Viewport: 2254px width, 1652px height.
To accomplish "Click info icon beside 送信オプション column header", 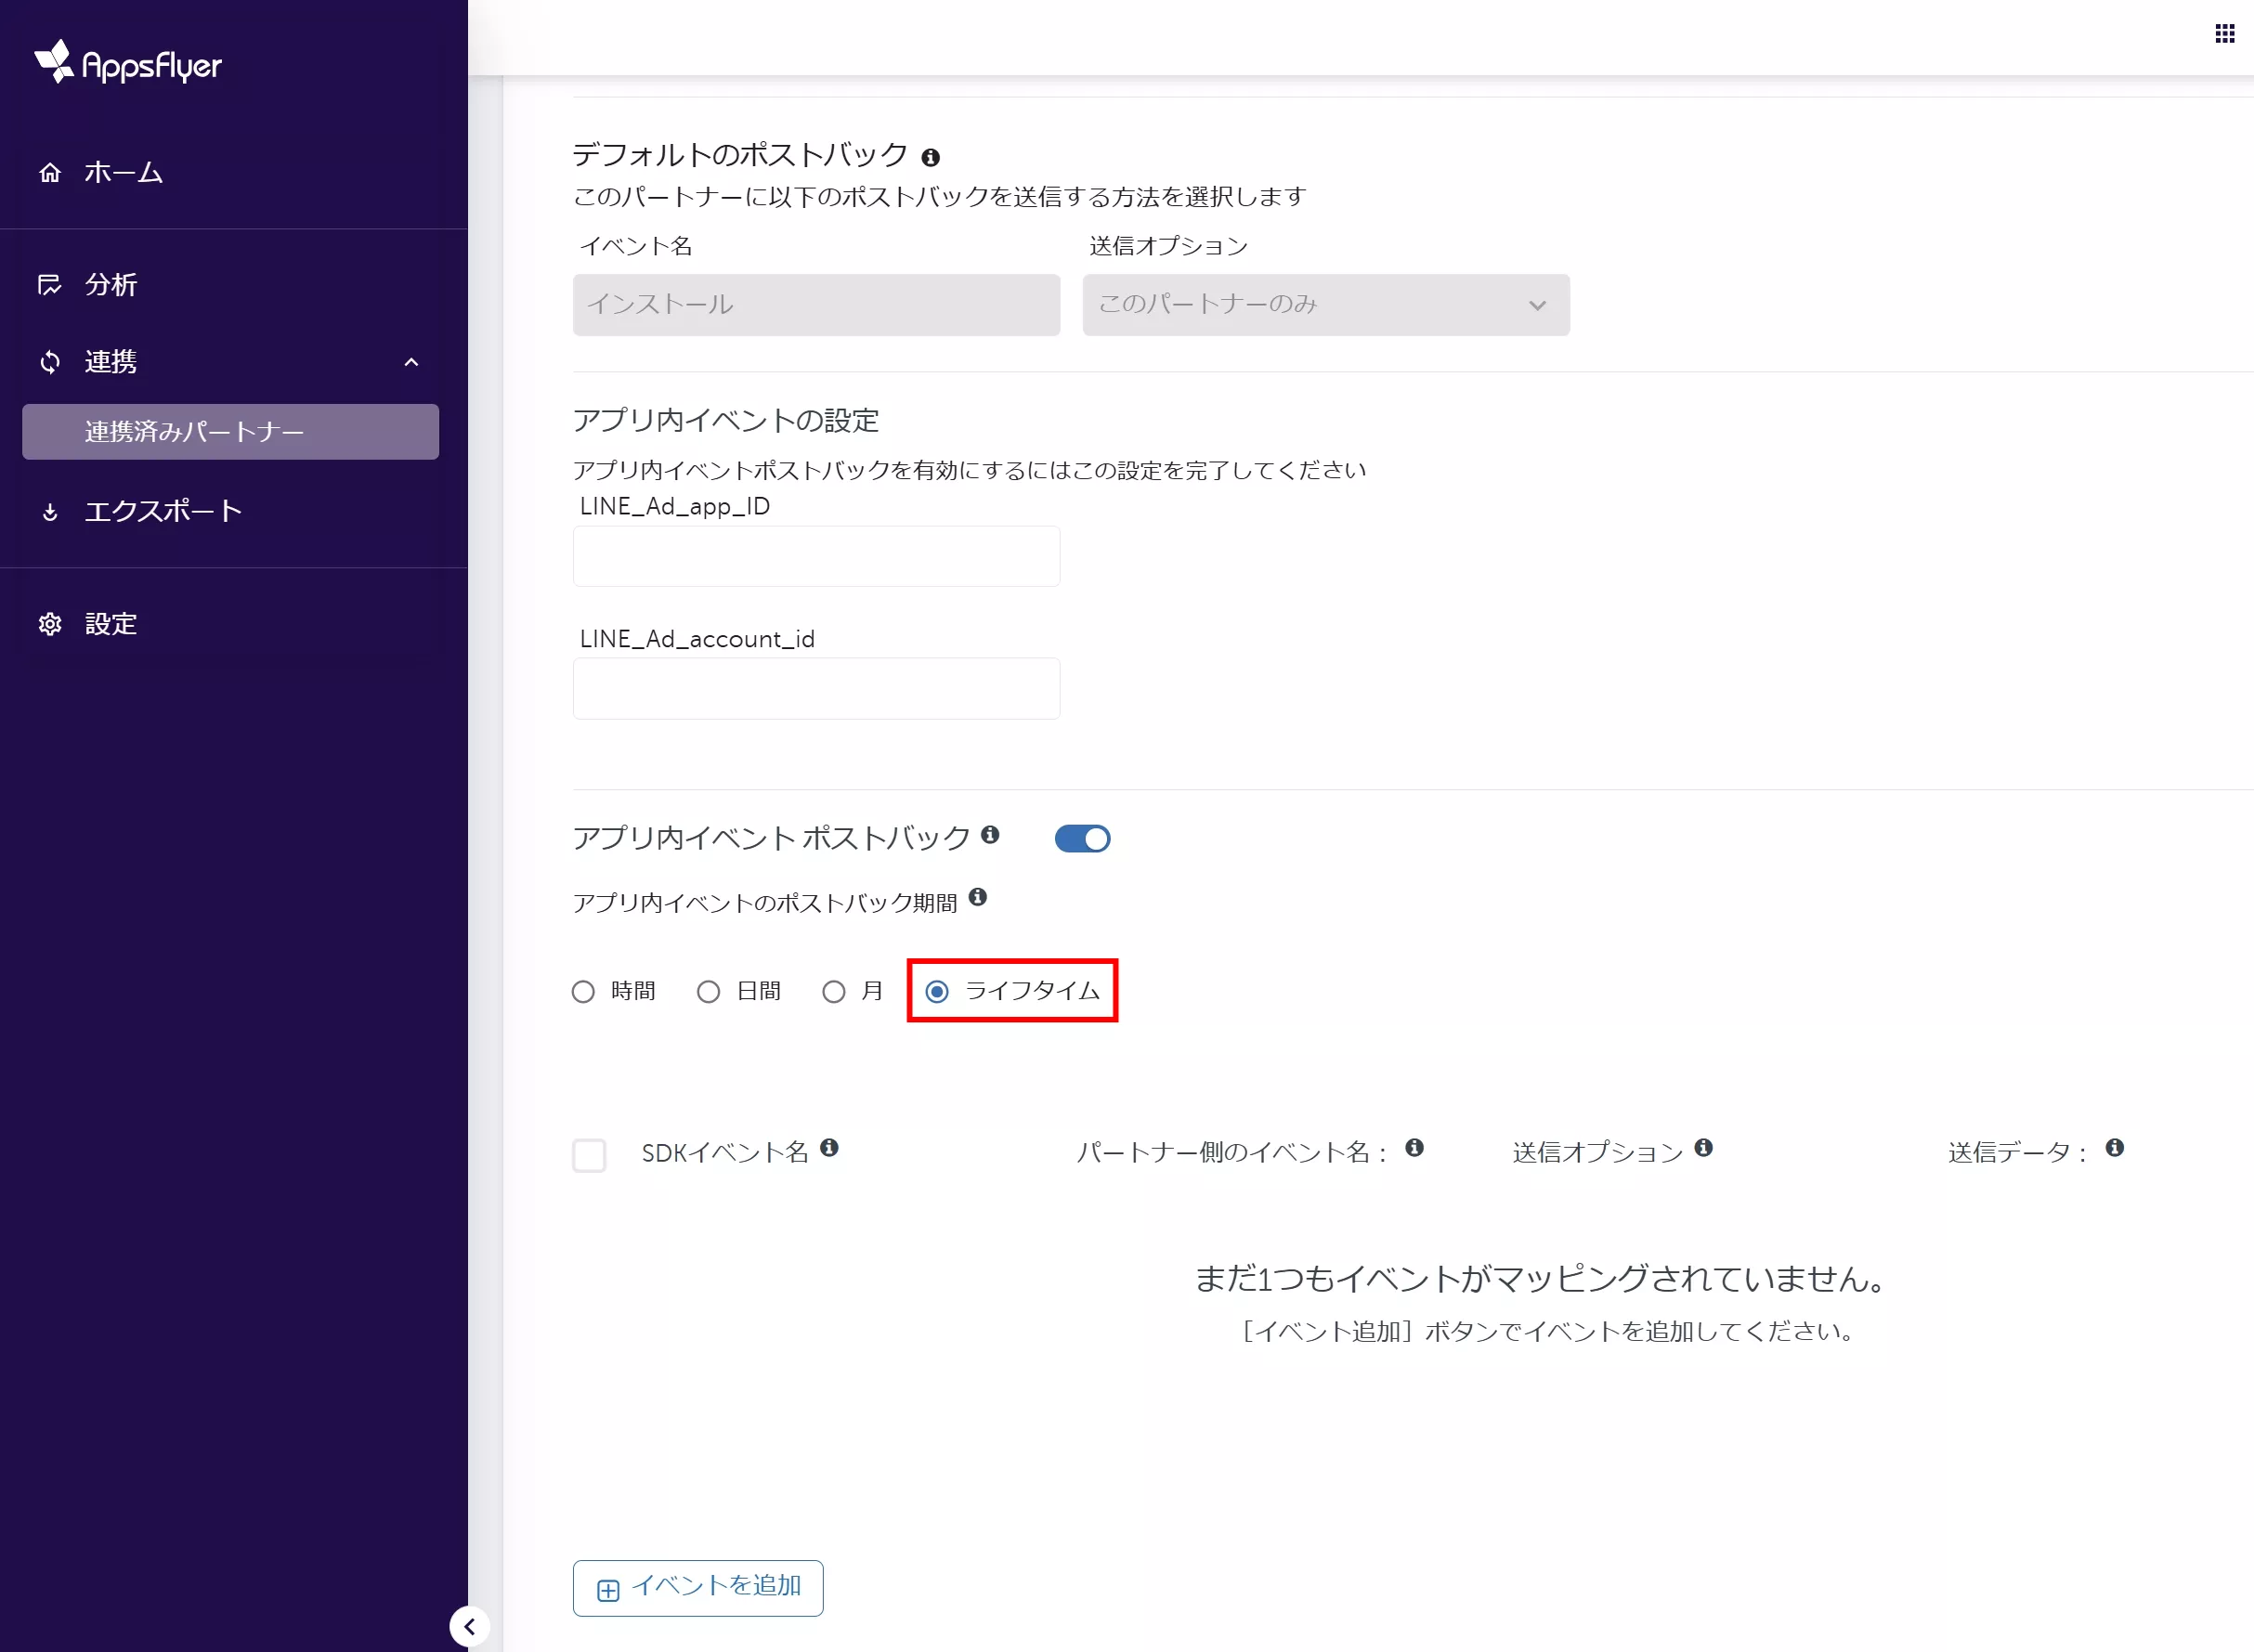I will point(1704,1148).
